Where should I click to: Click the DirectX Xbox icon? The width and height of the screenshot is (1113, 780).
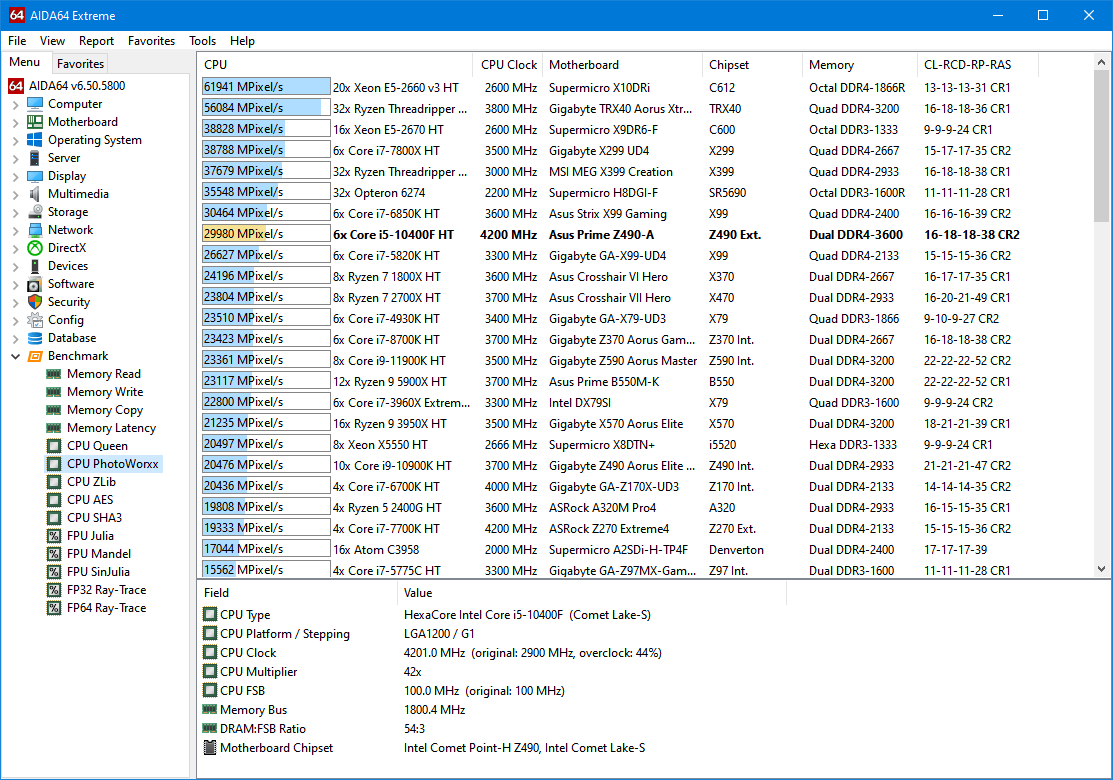pyautogui.click(x=35, y=248)
